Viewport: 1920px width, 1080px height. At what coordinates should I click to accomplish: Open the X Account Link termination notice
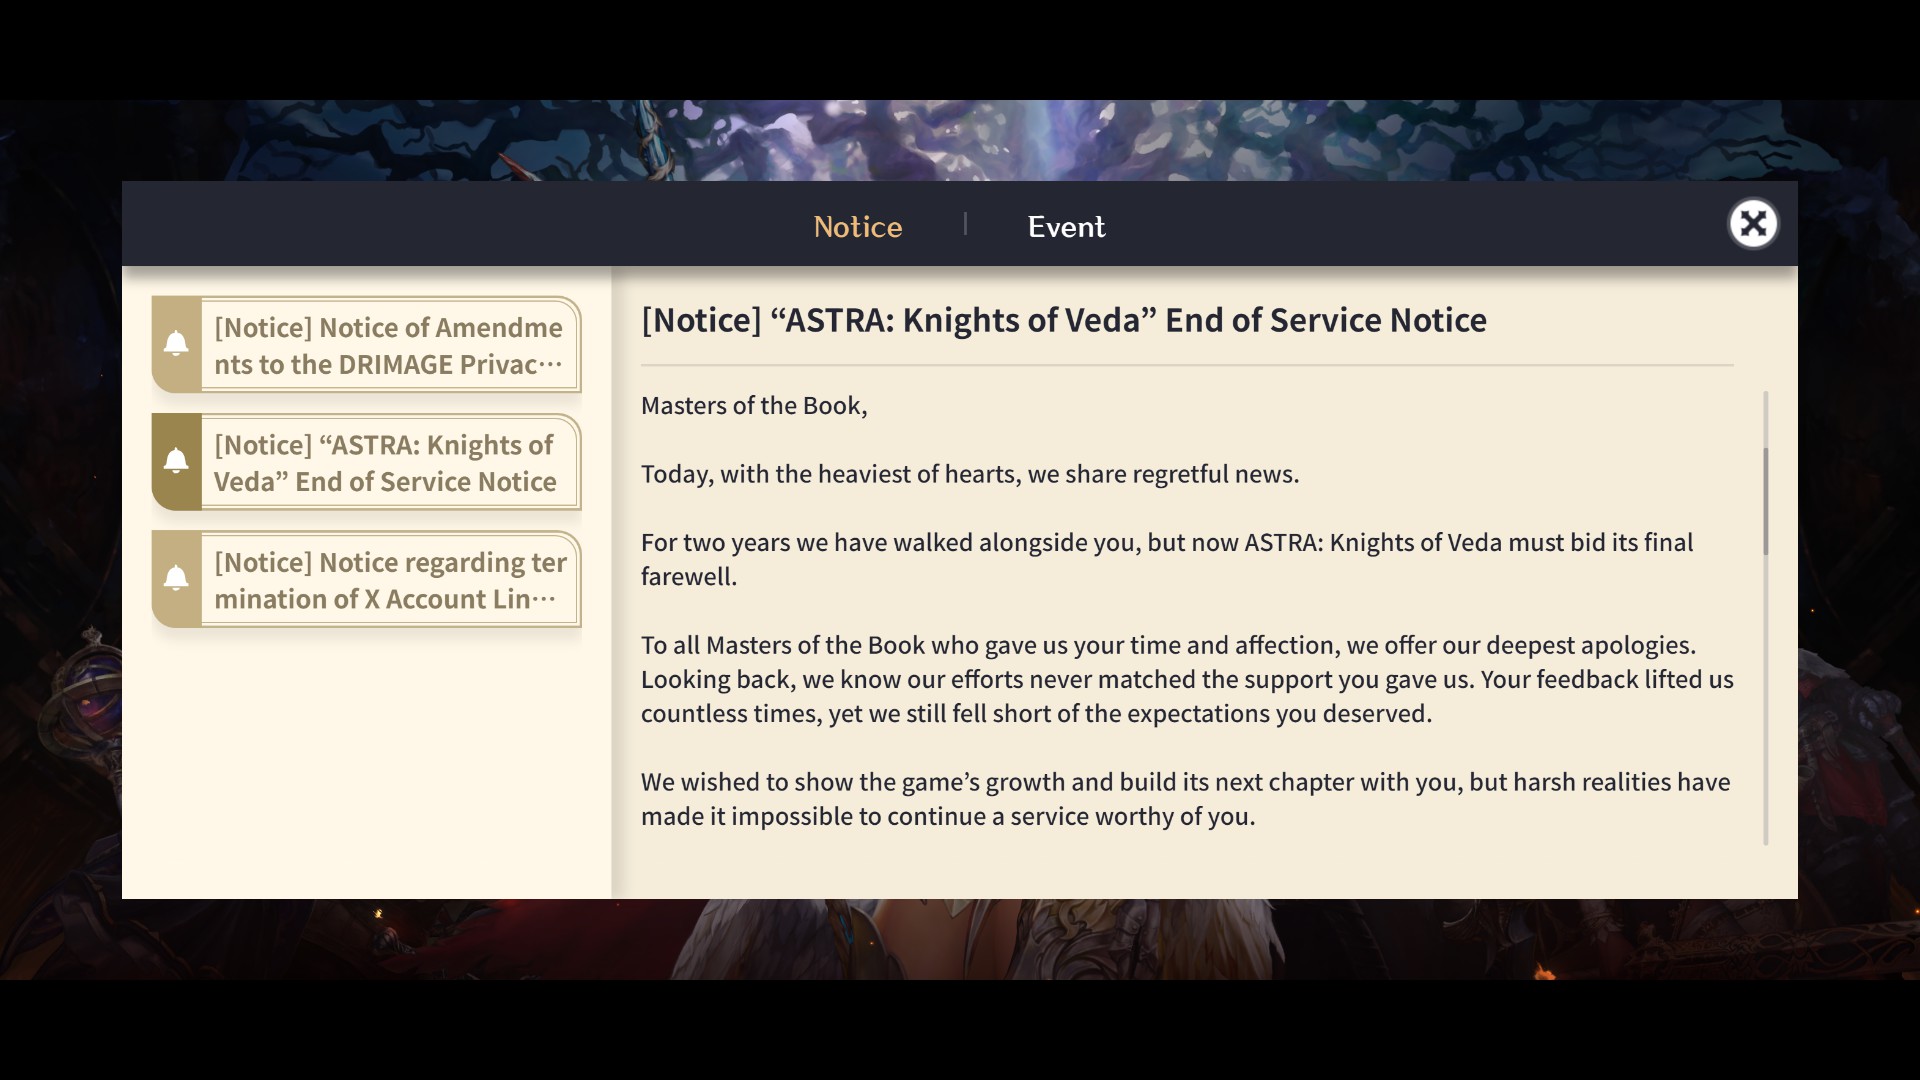pyautogui.click(x=389, y=580)
